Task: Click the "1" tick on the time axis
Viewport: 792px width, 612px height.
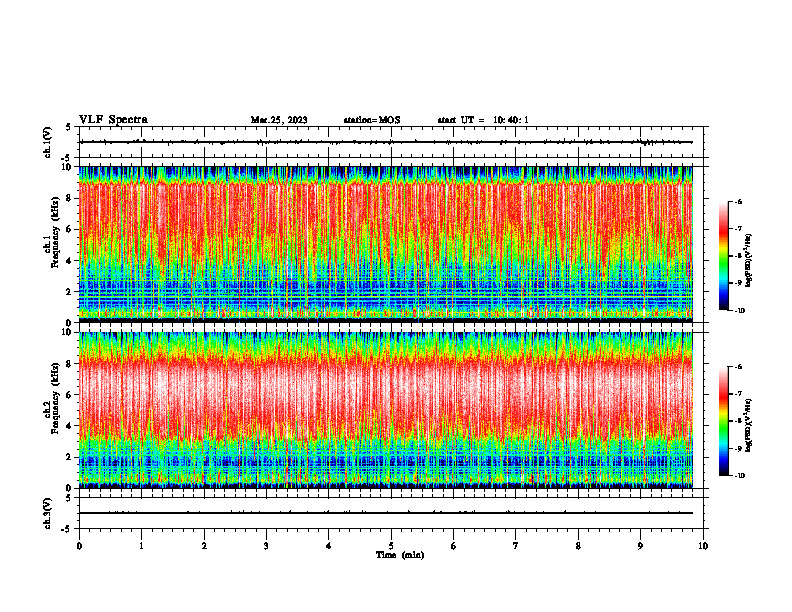Action: (x=141, y=546)
